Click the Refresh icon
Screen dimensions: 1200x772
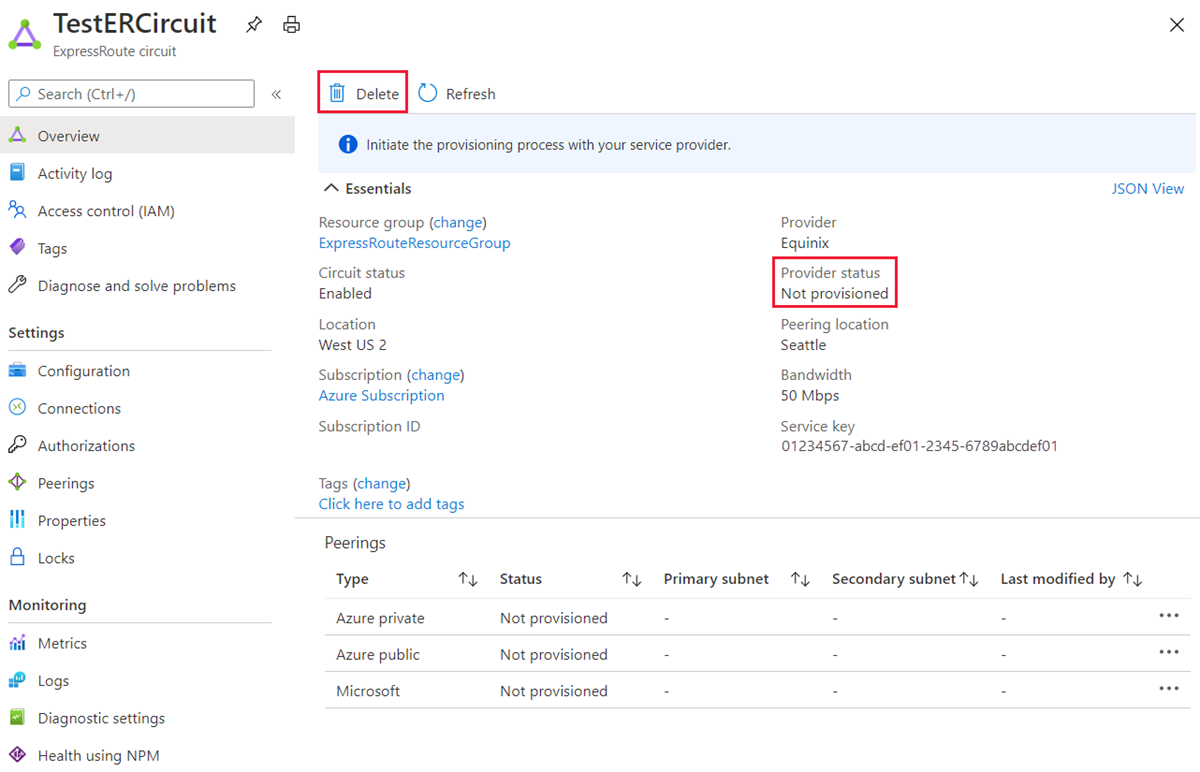(x=427, y=92)
